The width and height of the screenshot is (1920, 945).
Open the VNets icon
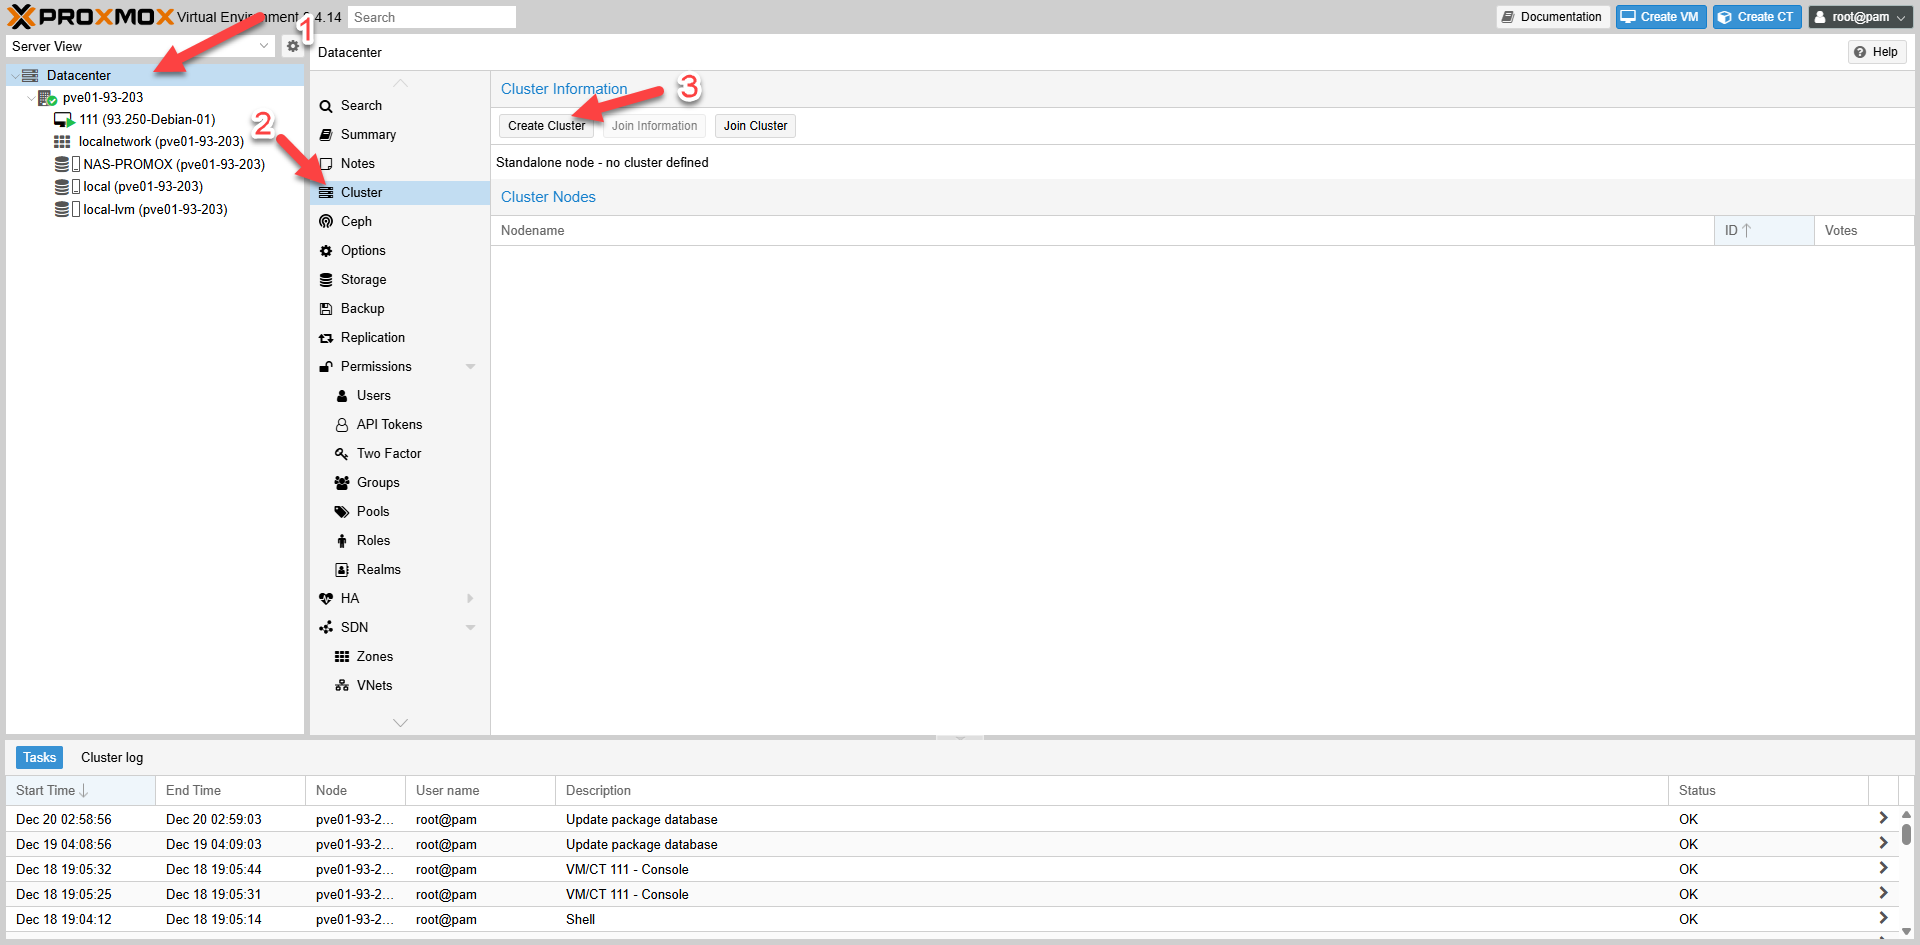tap(343, 685)
